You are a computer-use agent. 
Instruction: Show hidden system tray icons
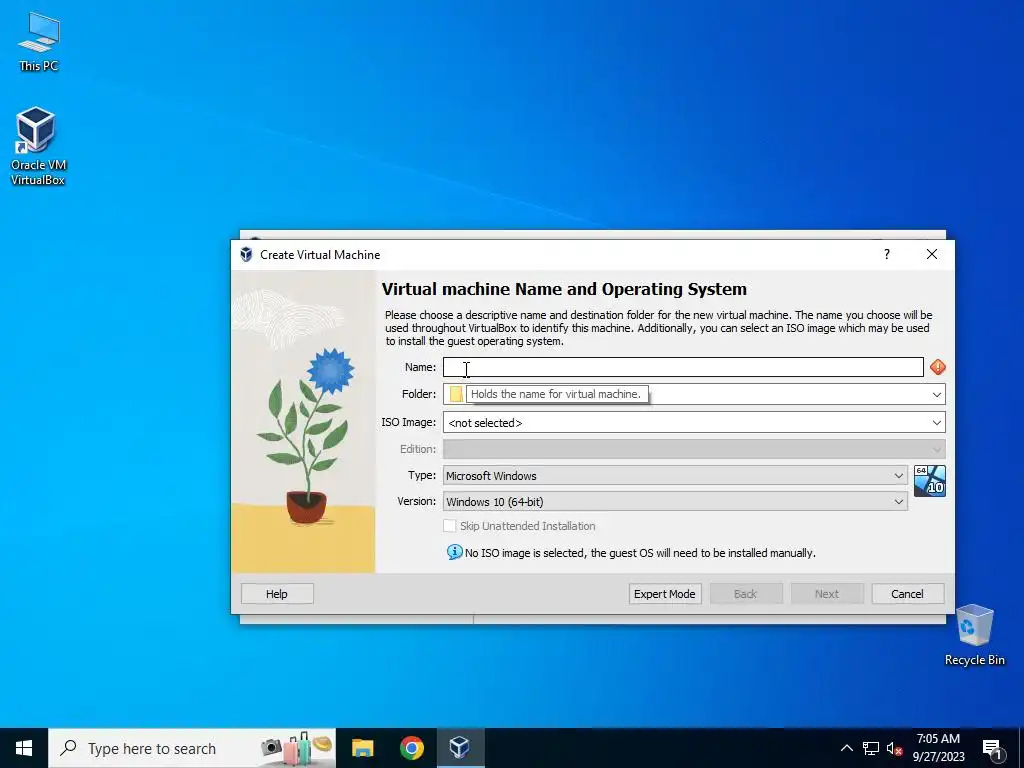click(846, 748)
